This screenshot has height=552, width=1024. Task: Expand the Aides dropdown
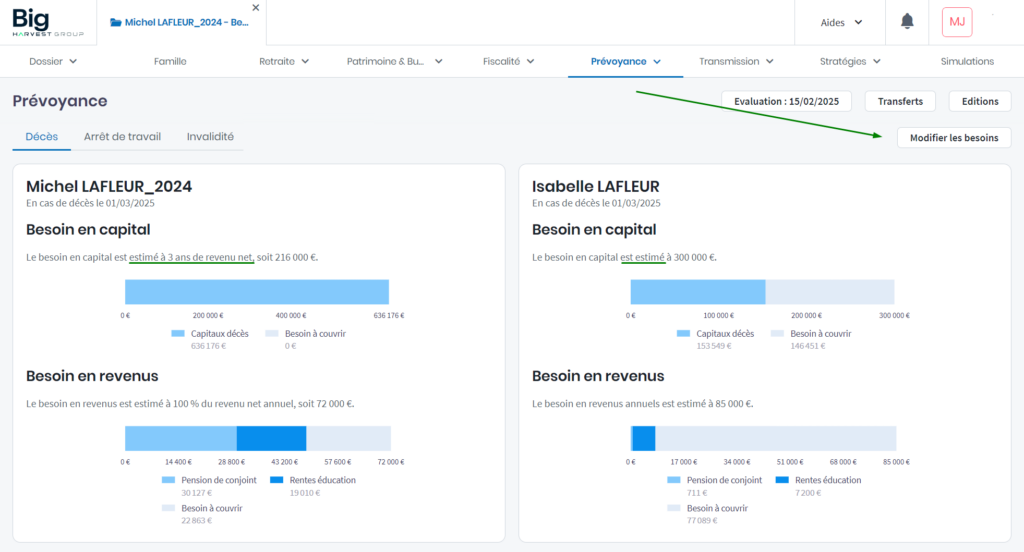(x=841, y=22)
